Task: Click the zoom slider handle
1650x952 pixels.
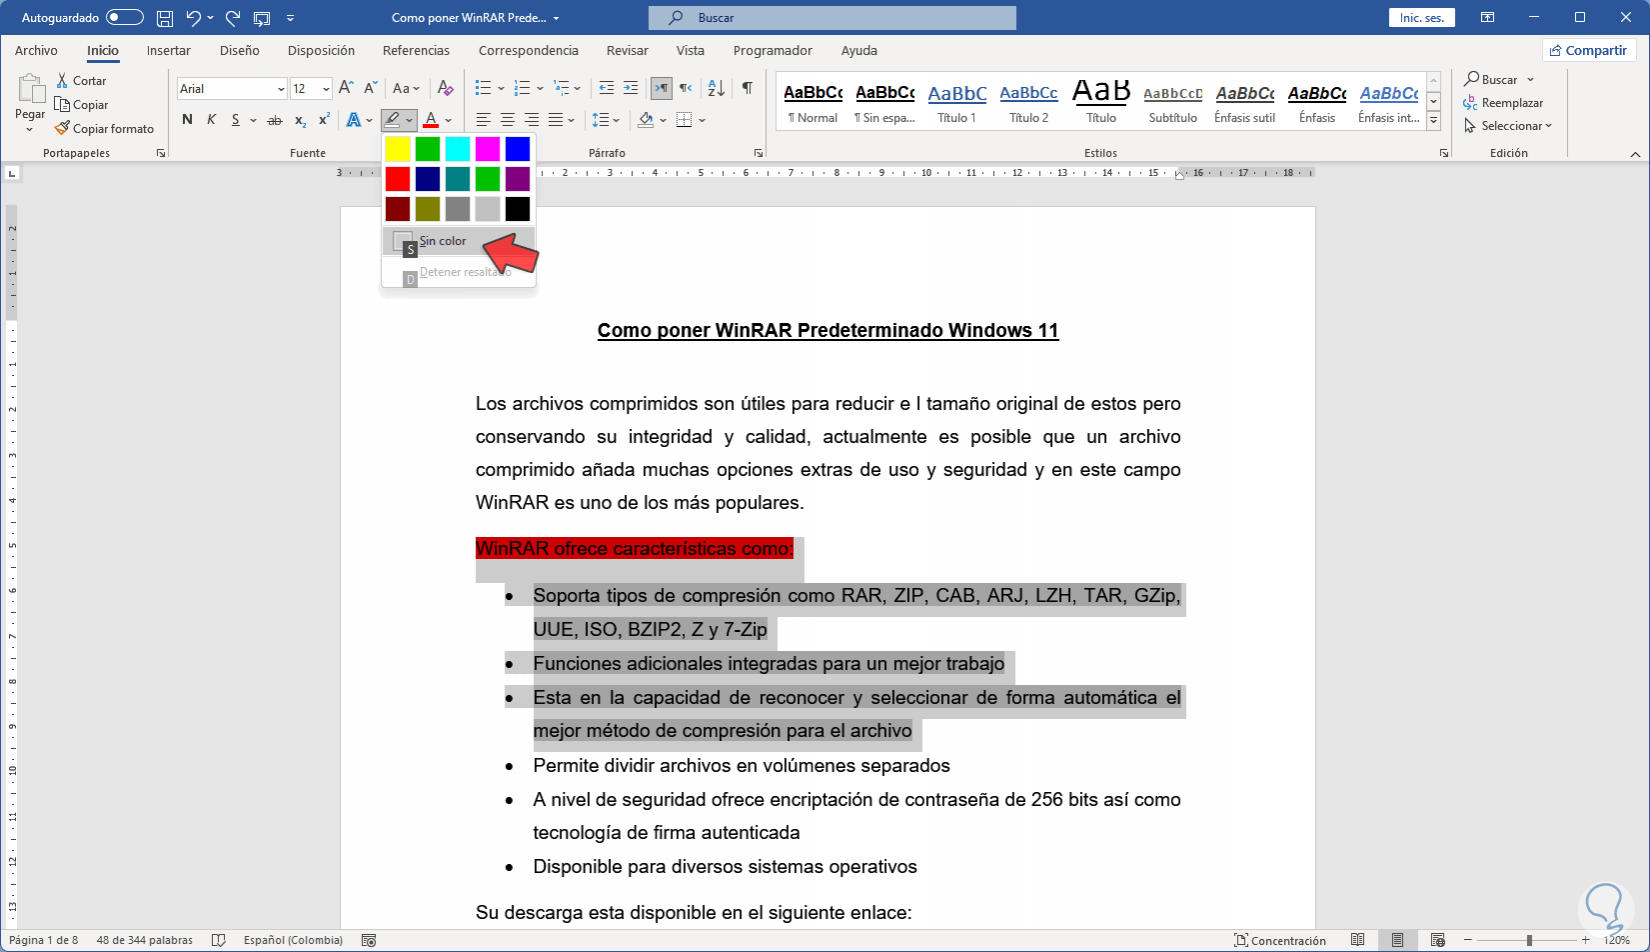Action: [x=1529, y=940]
